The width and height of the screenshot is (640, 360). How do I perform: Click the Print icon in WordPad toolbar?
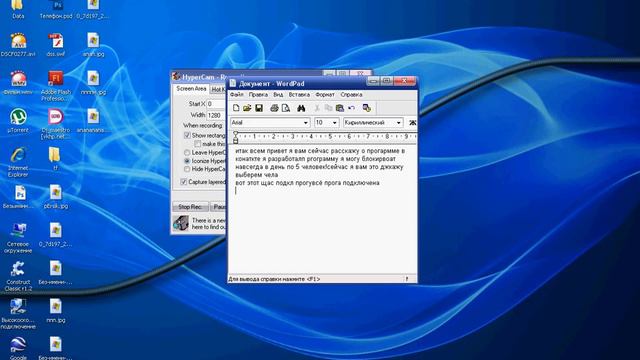point(274,108)
